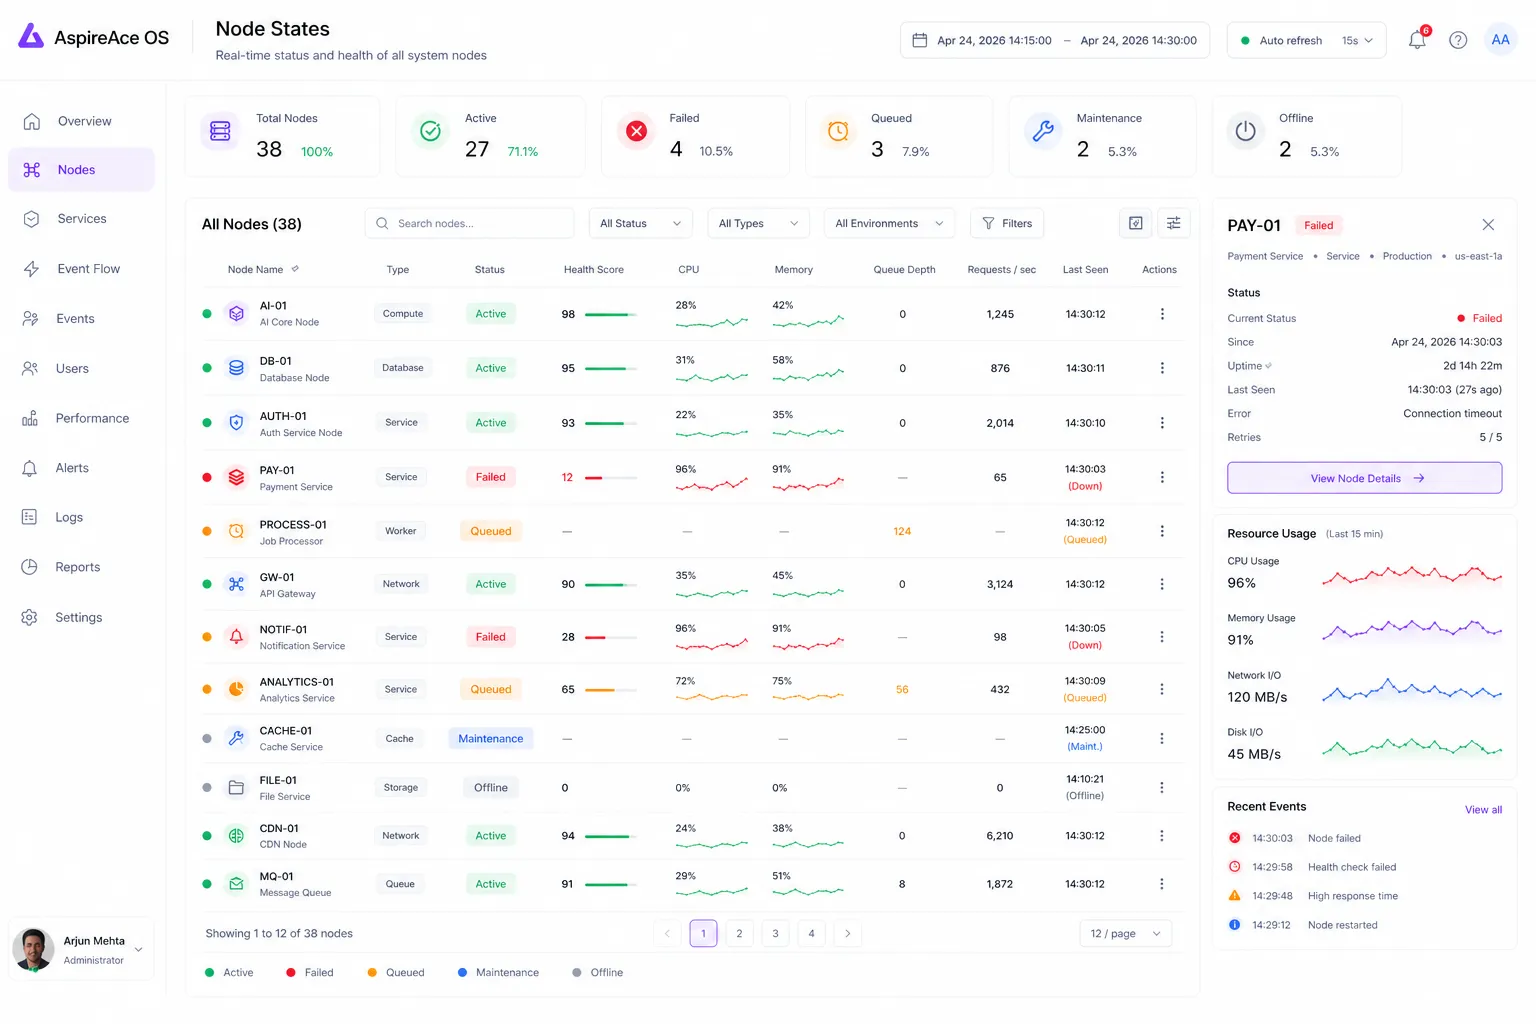Image resolution: width=1536 pixels, height=1024 pixels.
Task: Click the Maintenance card wrench icon
Action: pyautogui.click(x=1043, y=131)
